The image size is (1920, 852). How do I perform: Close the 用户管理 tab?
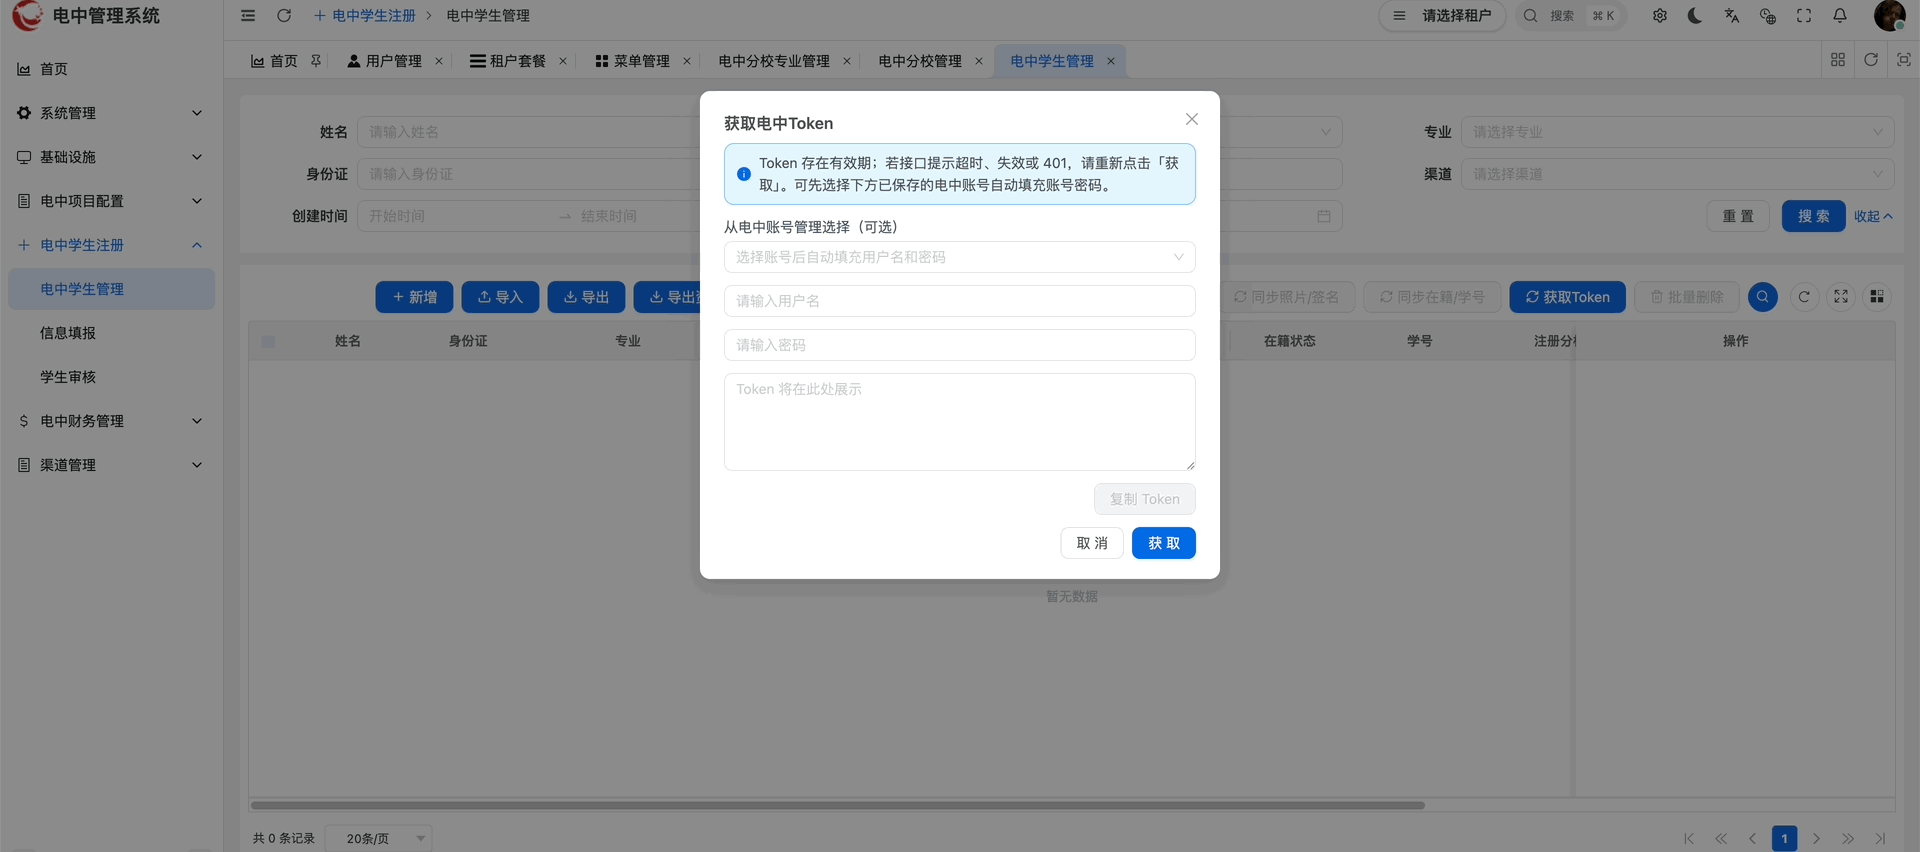439,61
